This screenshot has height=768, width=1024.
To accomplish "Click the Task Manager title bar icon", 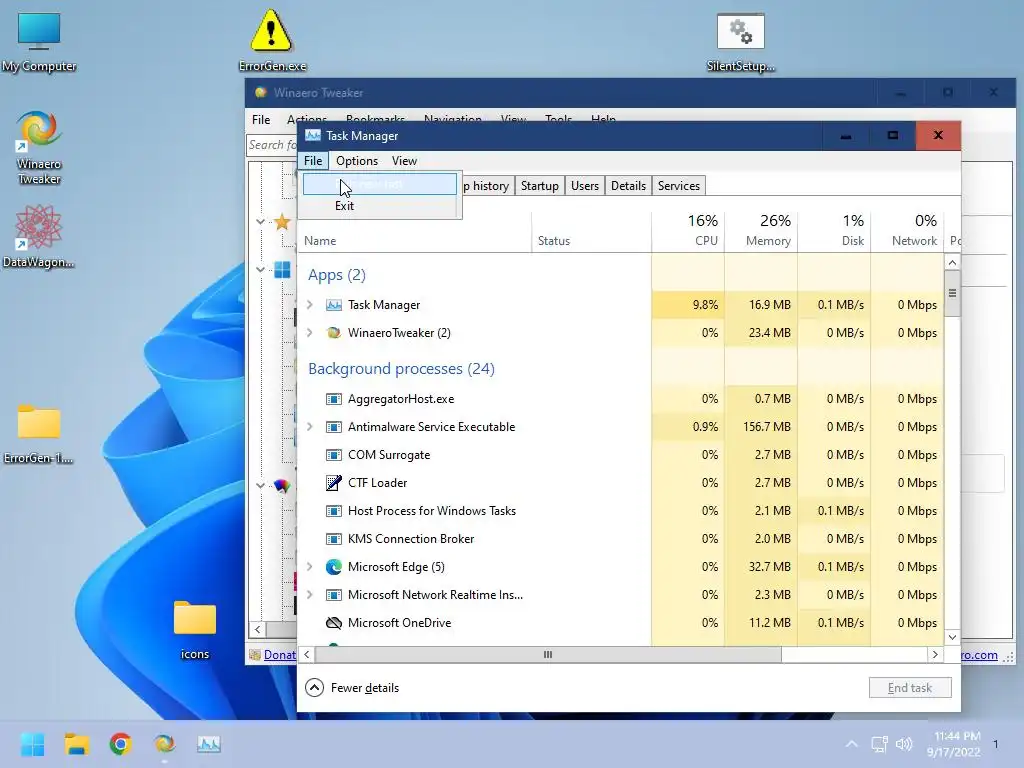I will 313,135.
